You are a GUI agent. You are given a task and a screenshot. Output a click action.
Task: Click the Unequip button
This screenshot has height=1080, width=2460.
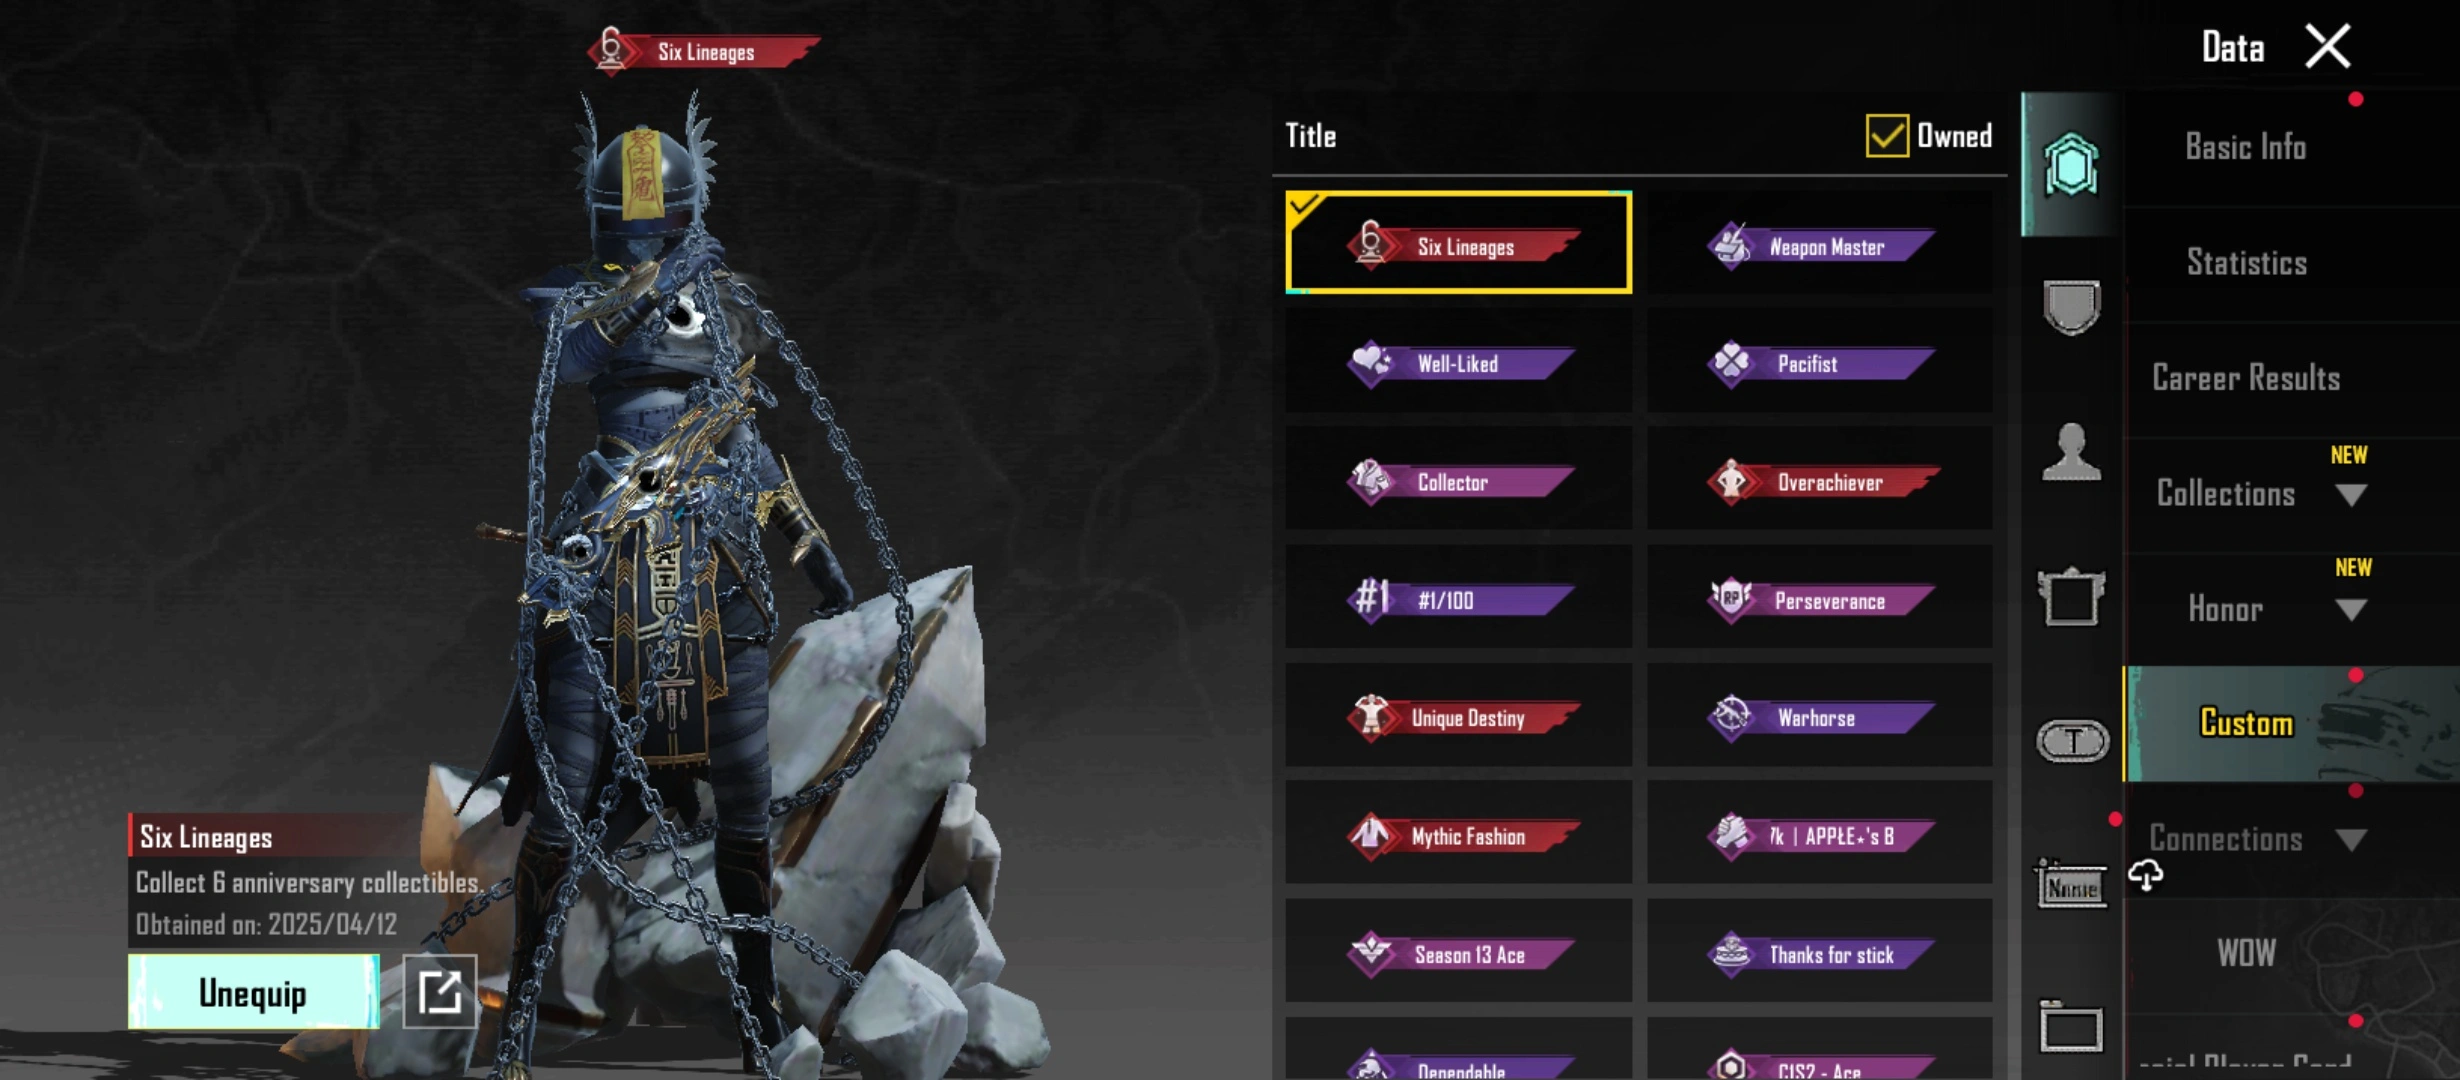pos(254,992)
